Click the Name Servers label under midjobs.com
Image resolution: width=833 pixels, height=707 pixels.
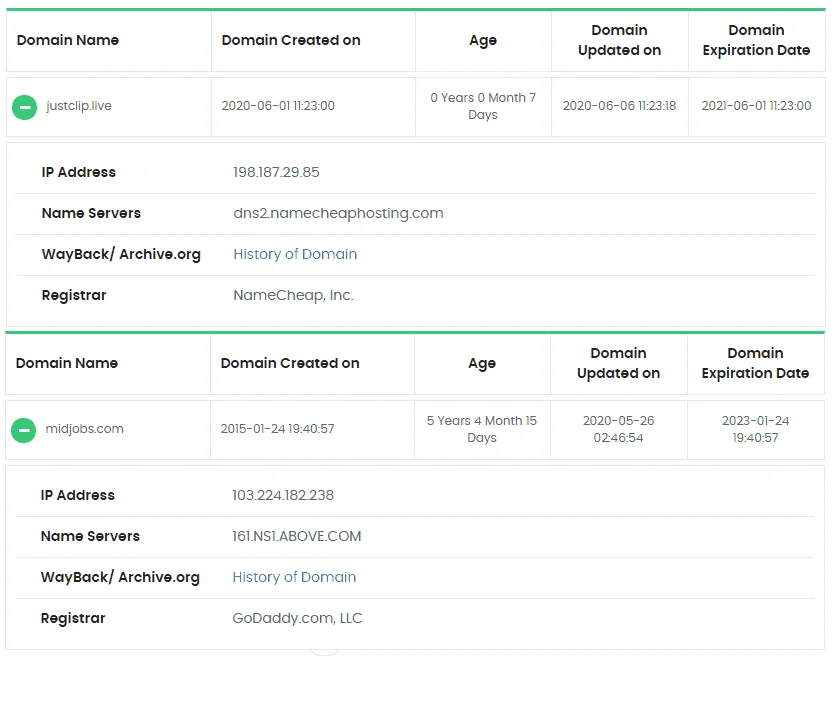click(x=90, y=536)
